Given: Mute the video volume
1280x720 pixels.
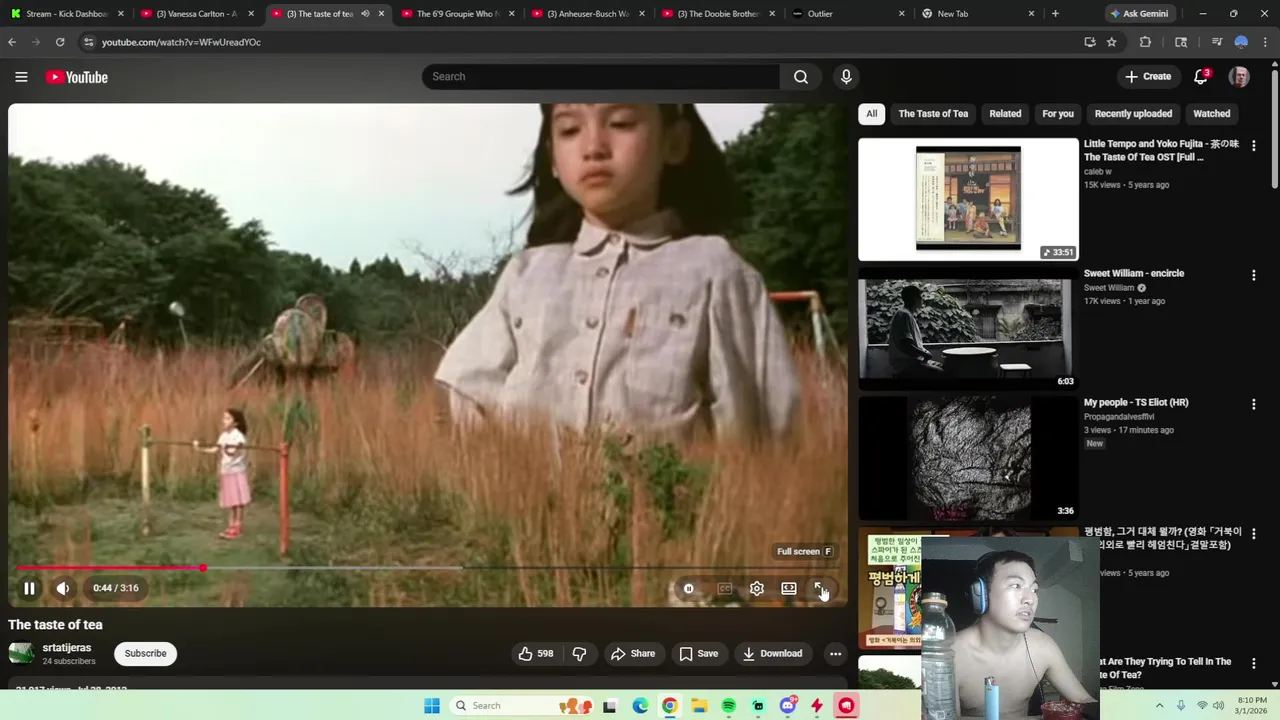Looking at the screenshot, I should click(x=62, y=588).
